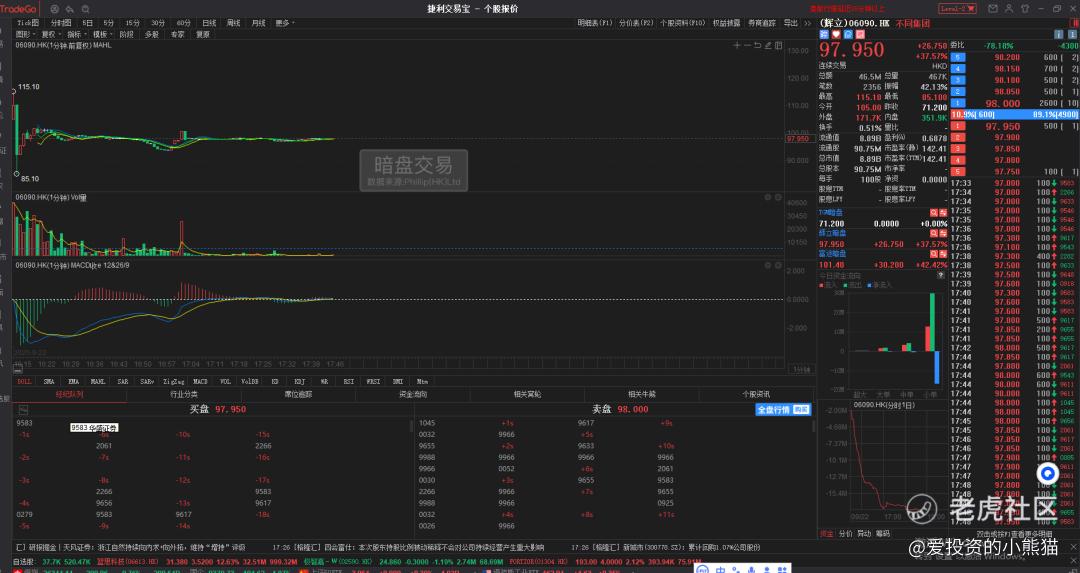Toggle SMA indicator
This screenshot has height=573, width=1080.
pos(49,381)
